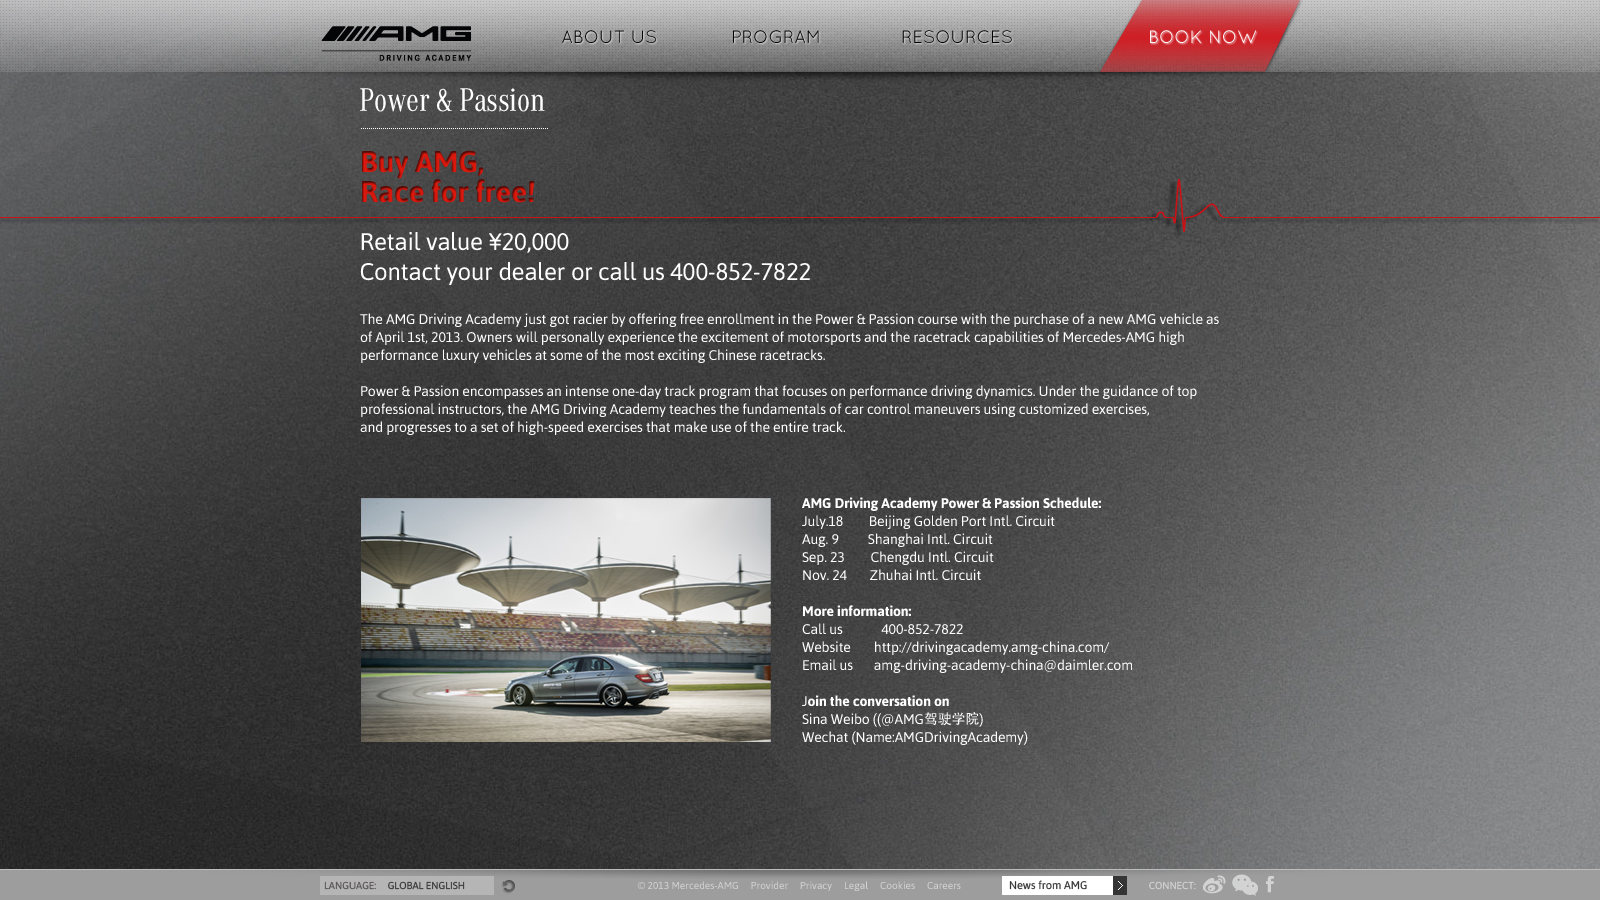
Task: Click the race track car photo
Action: pos(566,620)
